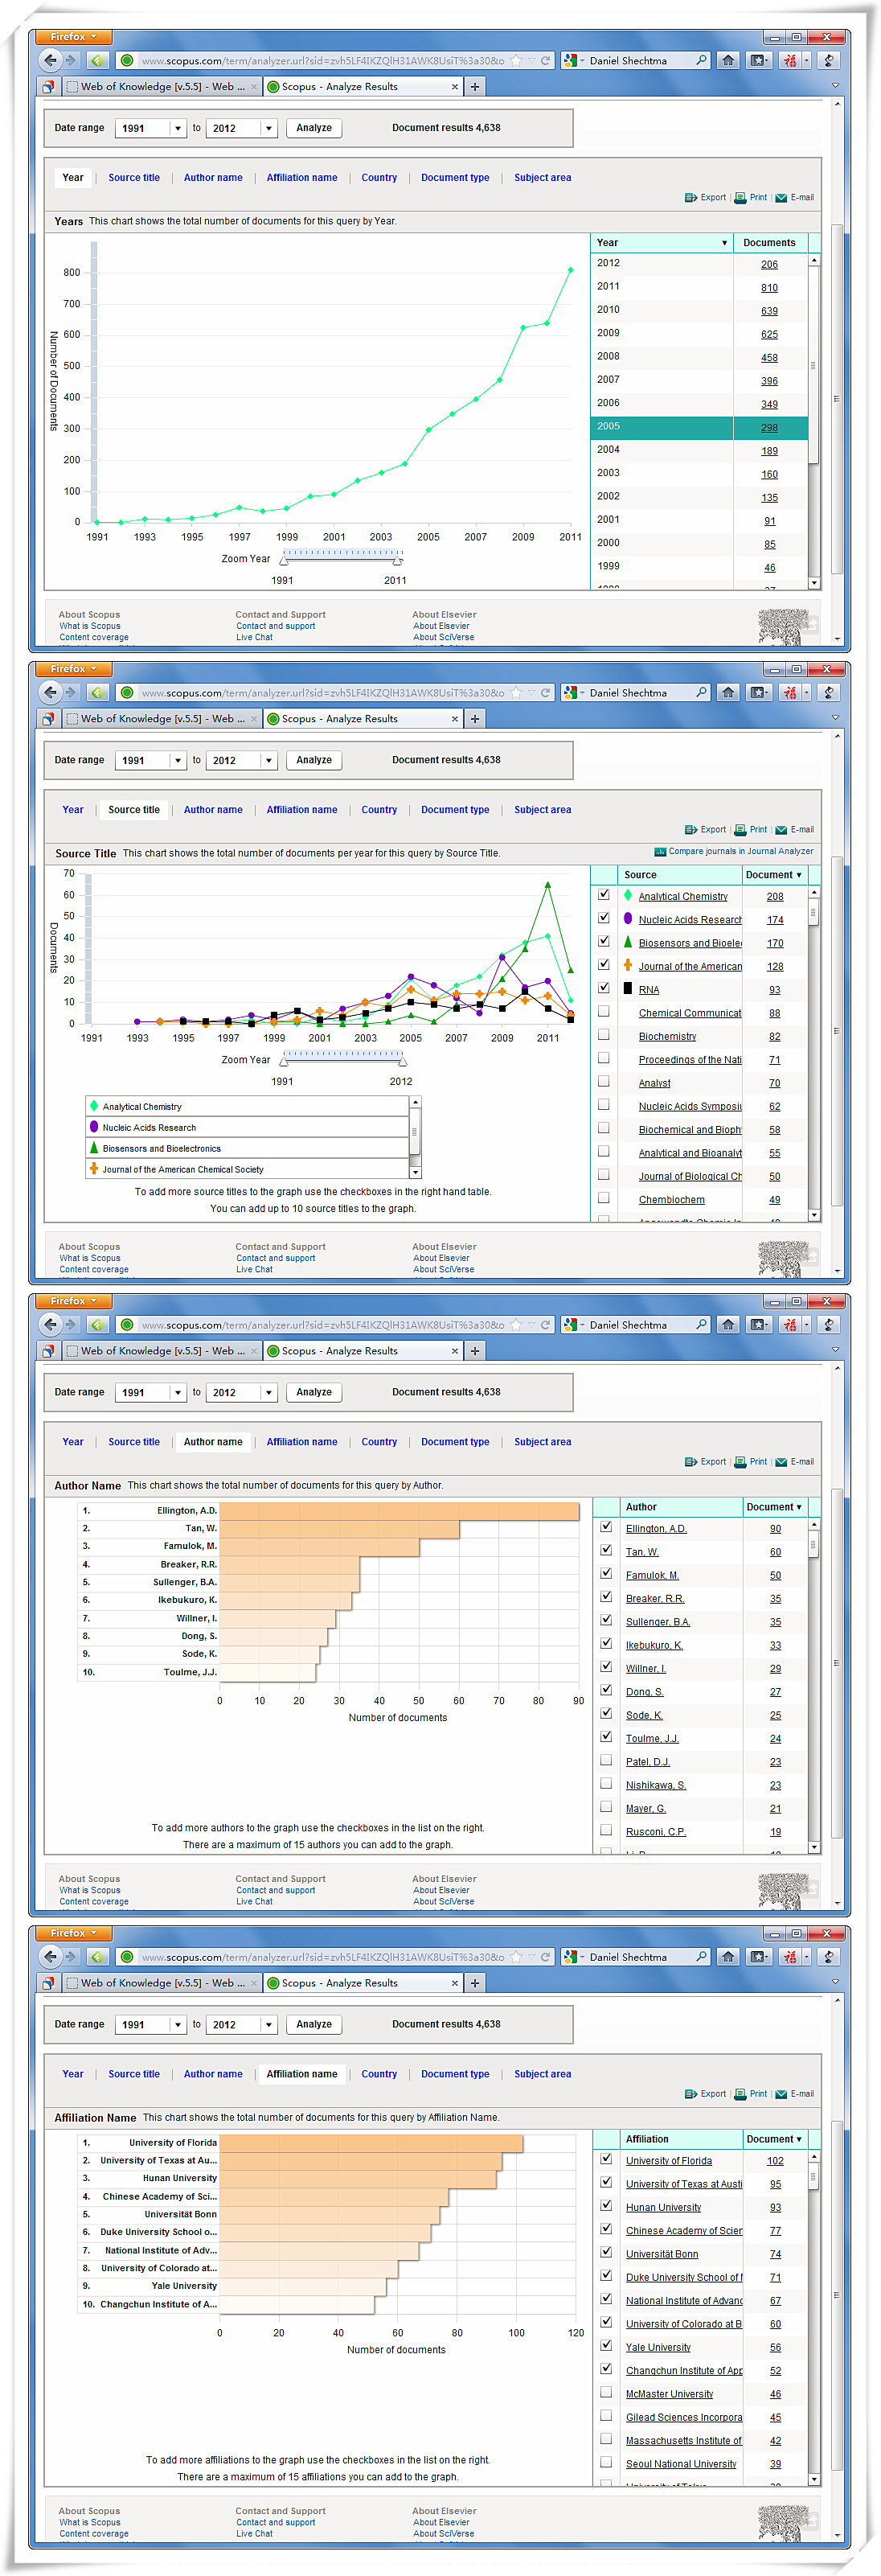Image resolution: width=881 pixels, height=2576 pixels.
Task: Click green diamond marker beside Analytical Chemistry in table
Action: click(628, 896)
